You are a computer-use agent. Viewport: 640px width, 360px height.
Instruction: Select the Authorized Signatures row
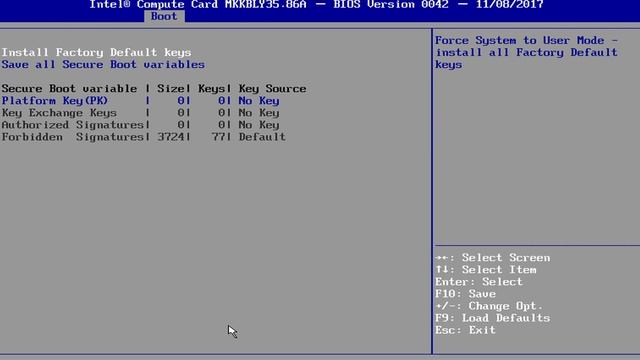click(140, 125)
